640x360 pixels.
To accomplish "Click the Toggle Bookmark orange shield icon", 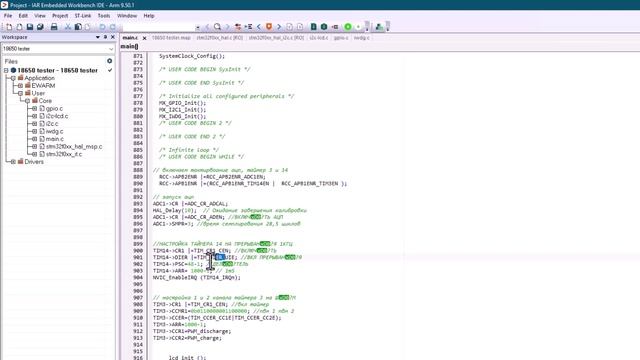I will click(269, 27).
